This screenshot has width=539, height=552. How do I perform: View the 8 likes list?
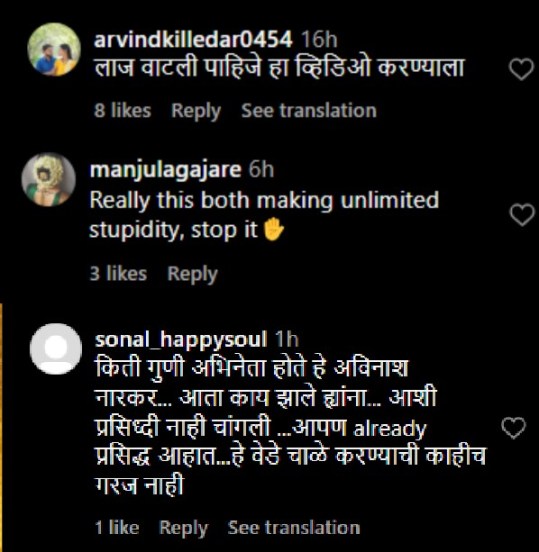tap(123, 110)
